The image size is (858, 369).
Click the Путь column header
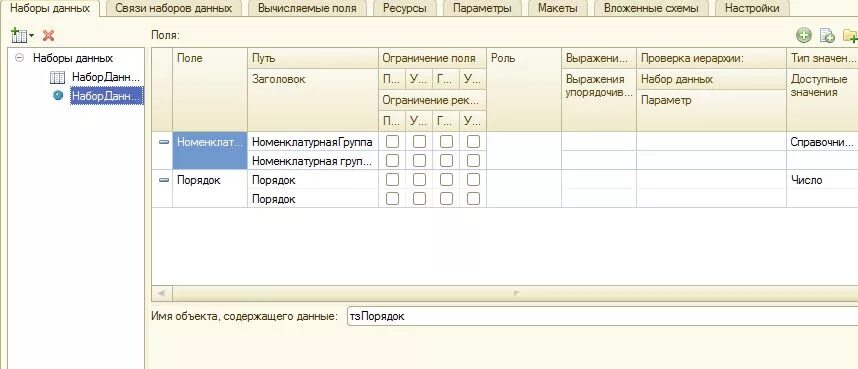[313, 59]
